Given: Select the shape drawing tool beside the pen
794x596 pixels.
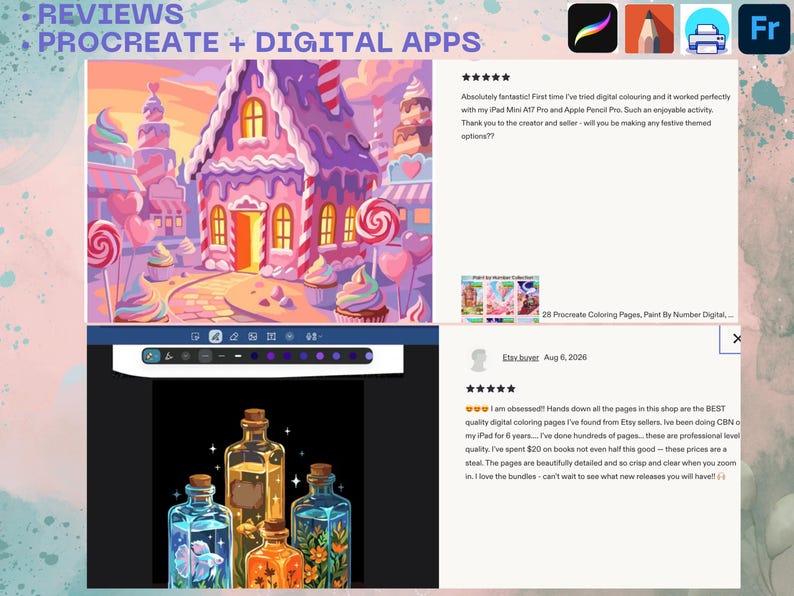Looking at the screenshot, I should 169,356.
